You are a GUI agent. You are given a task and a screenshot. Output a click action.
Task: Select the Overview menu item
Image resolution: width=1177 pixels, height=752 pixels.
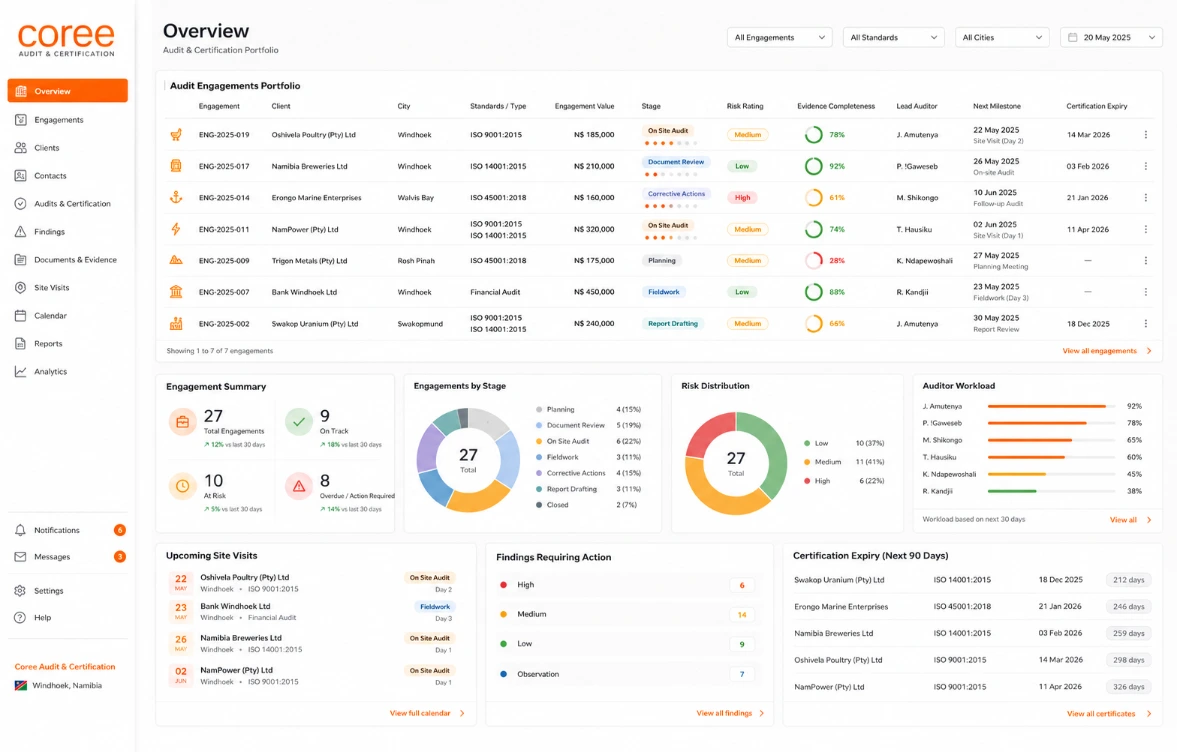[68, 91]
